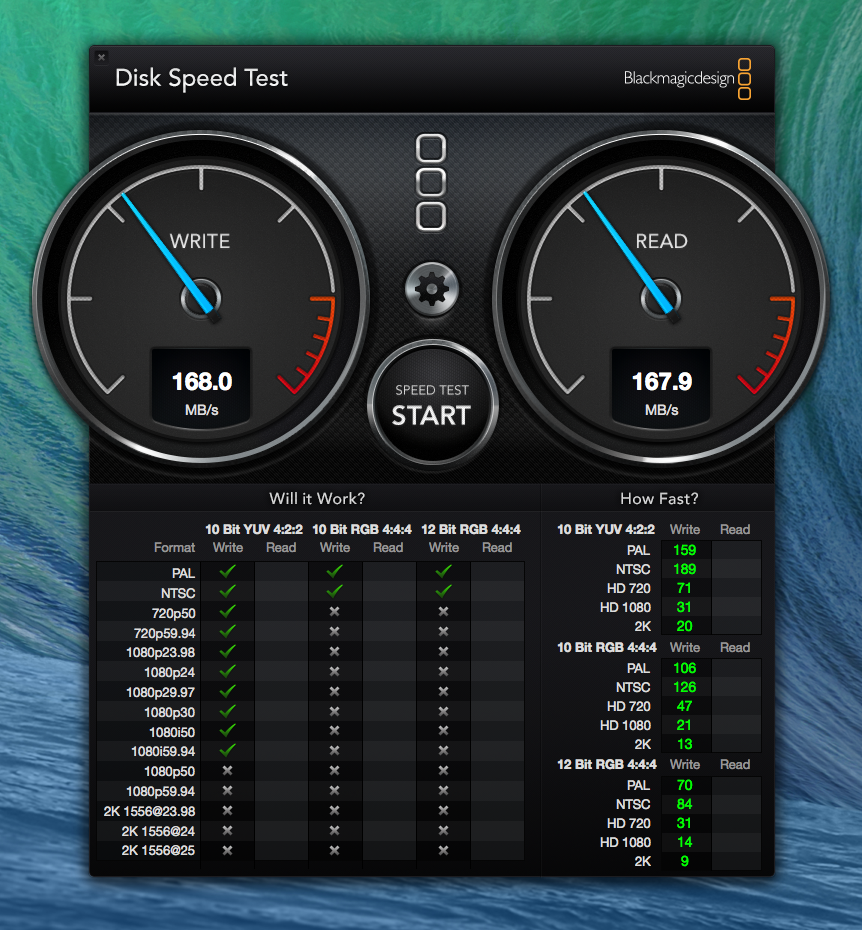Click the WRITE gauge needle dial
This screenshot has width=862, height=930.
201,297
